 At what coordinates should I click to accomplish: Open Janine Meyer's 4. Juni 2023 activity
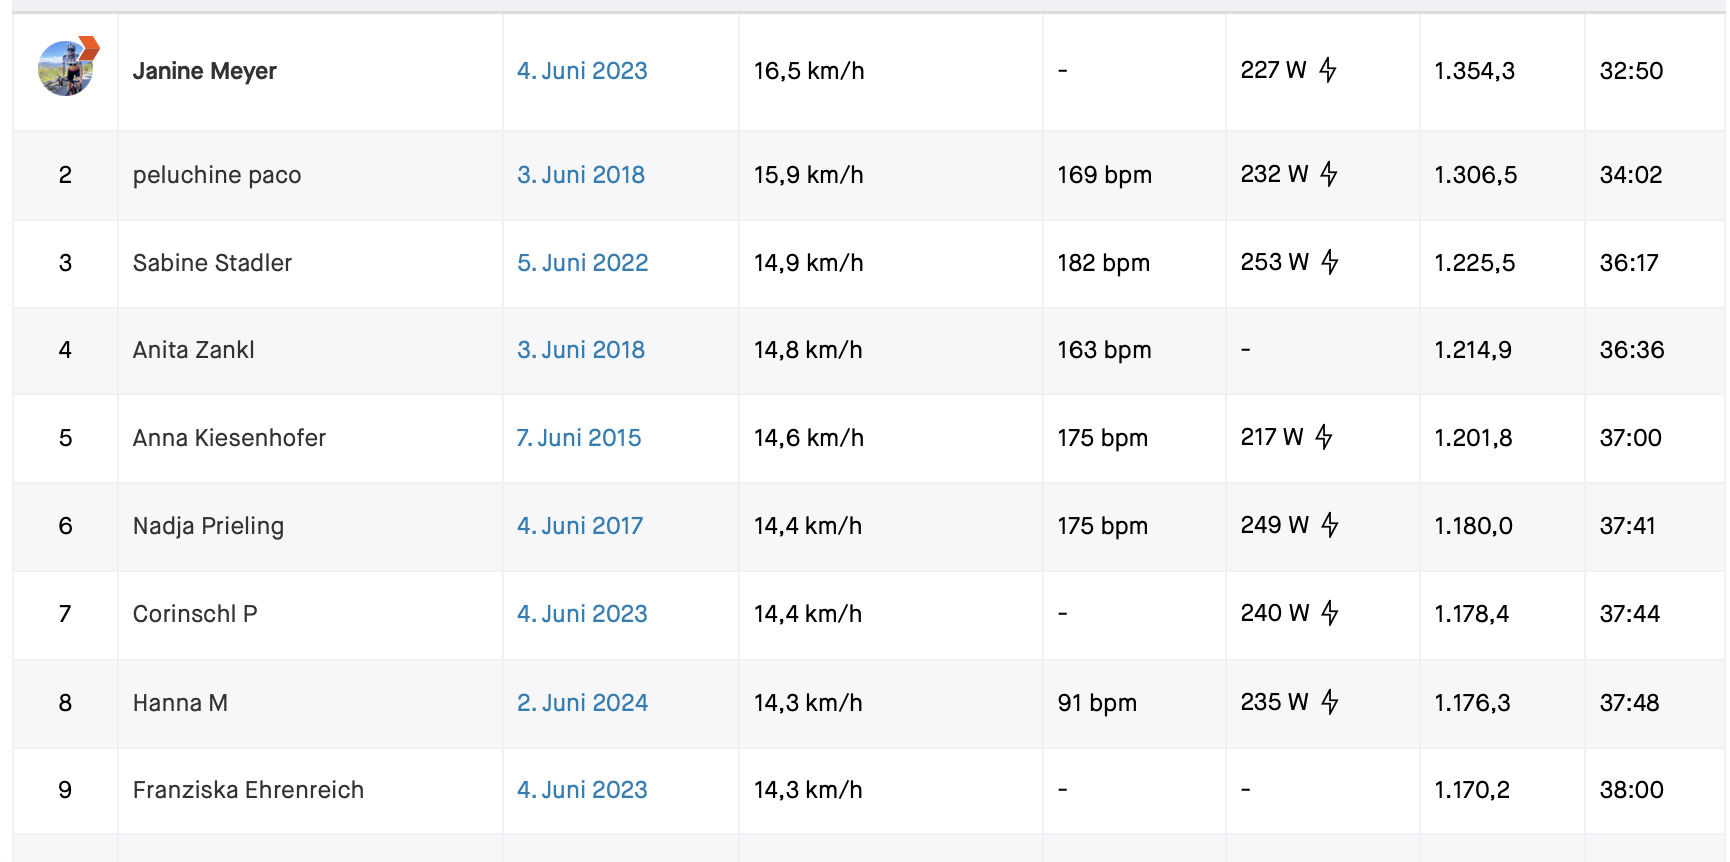582,71
